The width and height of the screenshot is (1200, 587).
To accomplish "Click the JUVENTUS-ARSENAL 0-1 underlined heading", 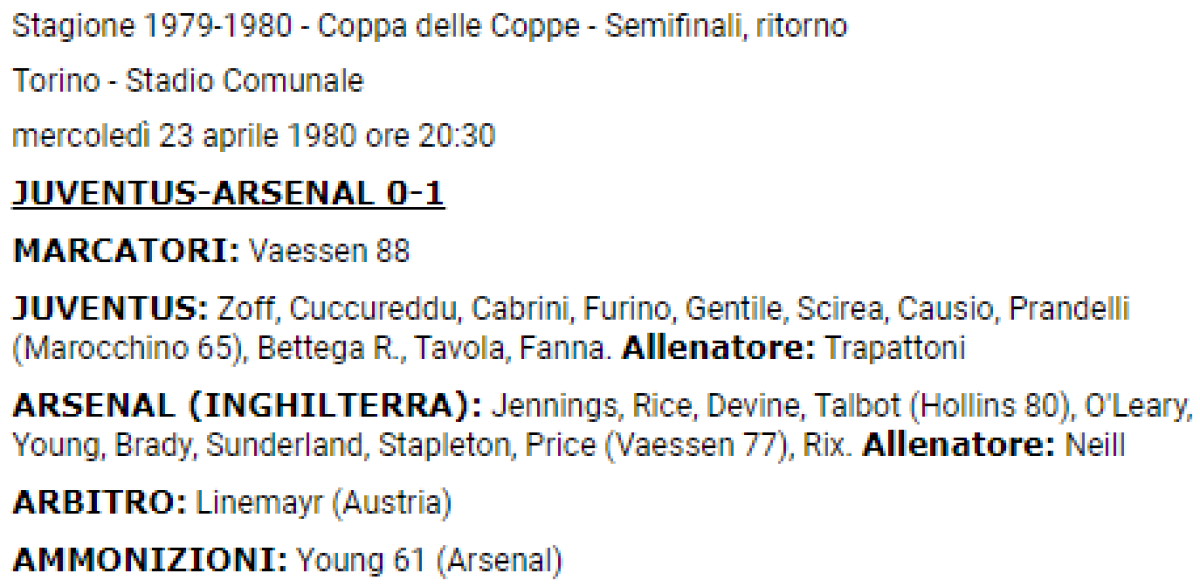I will point(228,193).
